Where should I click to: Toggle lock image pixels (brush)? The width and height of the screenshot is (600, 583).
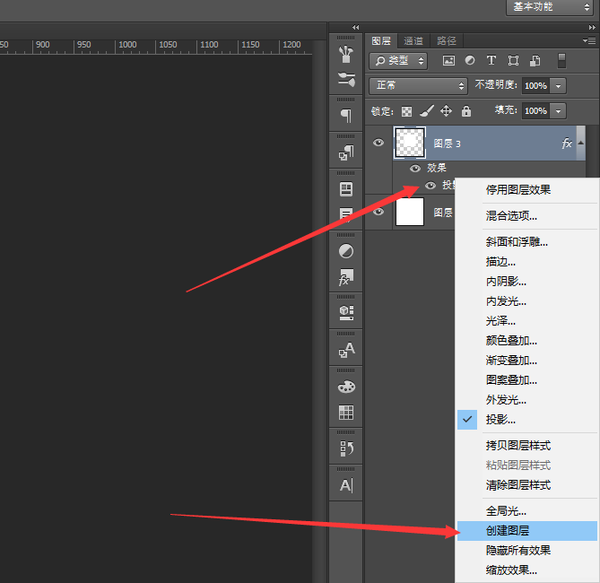pyautogui.click(x=427, y=111)
